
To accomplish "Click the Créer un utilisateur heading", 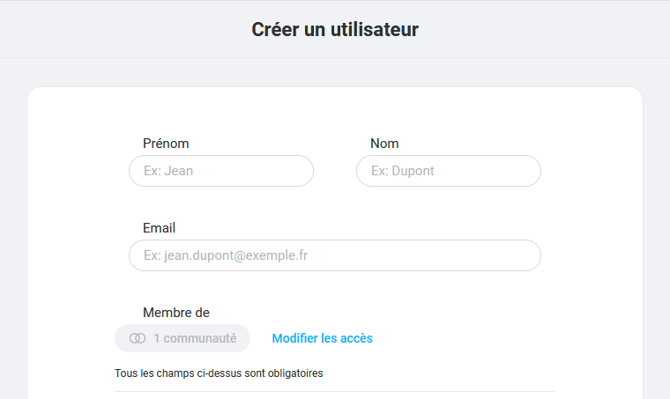I will [x=335, y=29].
